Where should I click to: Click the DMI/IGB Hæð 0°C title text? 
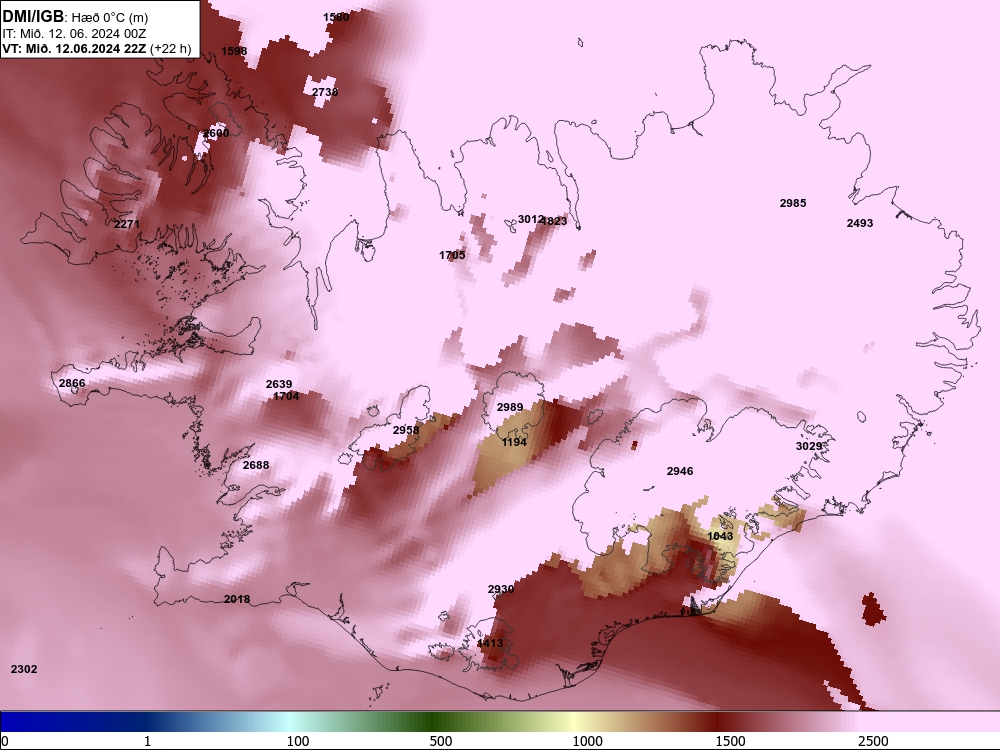click(x=75, y=17)
